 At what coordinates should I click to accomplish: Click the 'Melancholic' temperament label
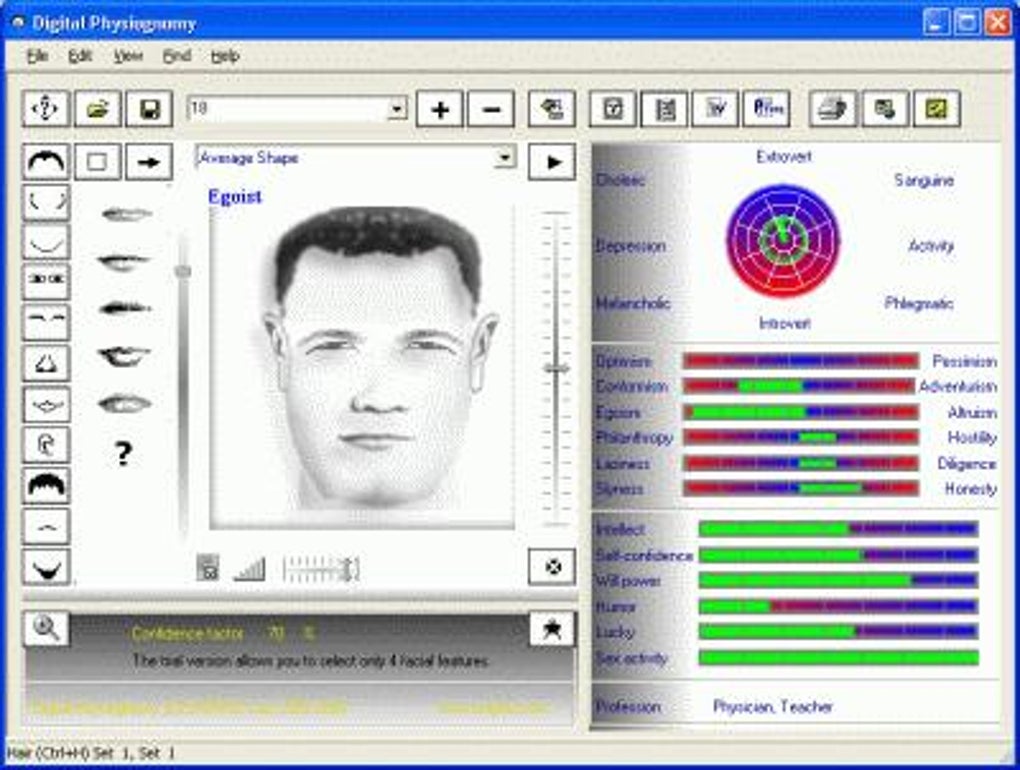tap(633, 304)
